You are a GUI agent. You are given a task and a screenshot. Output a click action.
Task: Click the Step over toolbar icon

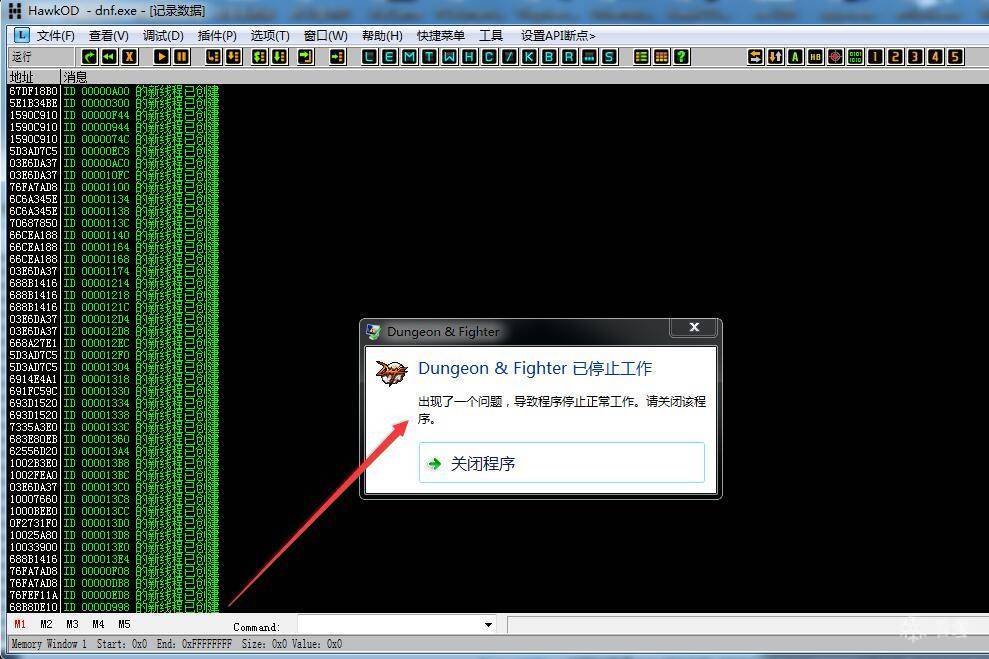(x=234, y=57)
